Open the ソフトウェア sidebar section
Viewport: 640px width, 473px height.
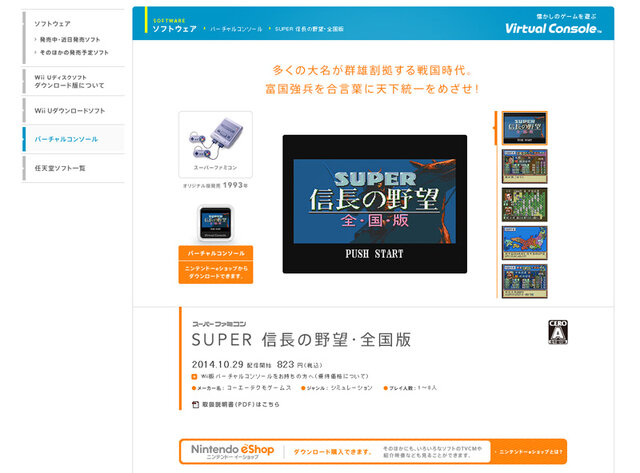(52, 24)
